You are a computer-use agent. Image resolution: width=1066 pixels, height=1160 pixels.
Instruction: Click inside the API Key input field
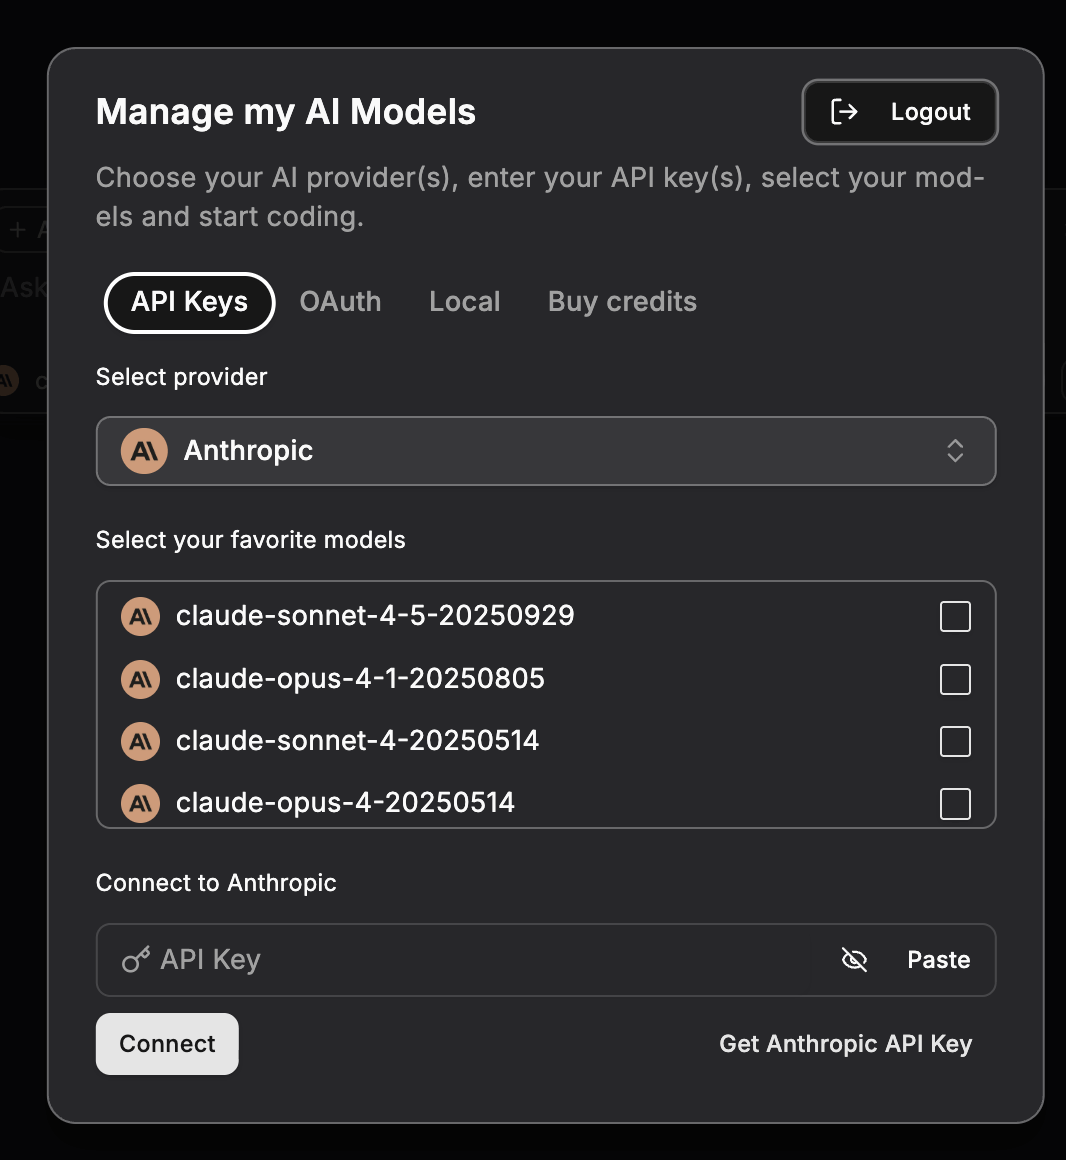450,959
